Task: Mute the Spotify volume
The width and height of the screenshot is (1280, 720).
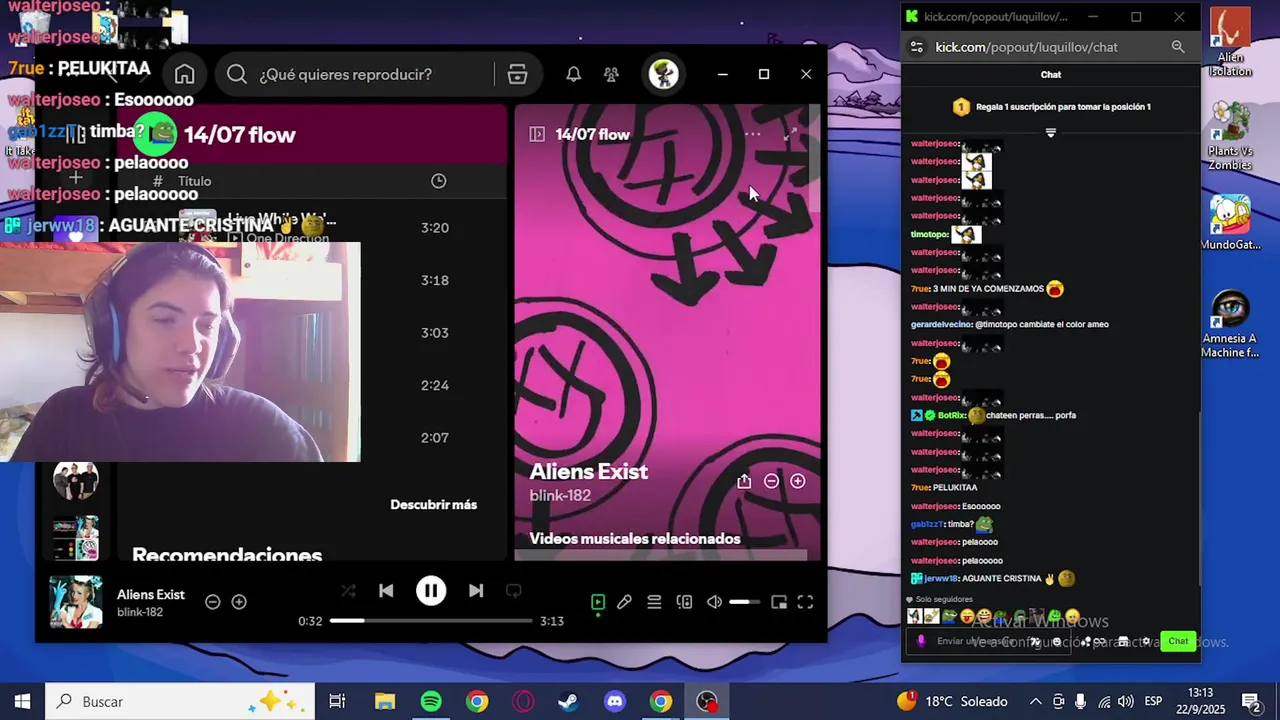Action: point(714,602)
